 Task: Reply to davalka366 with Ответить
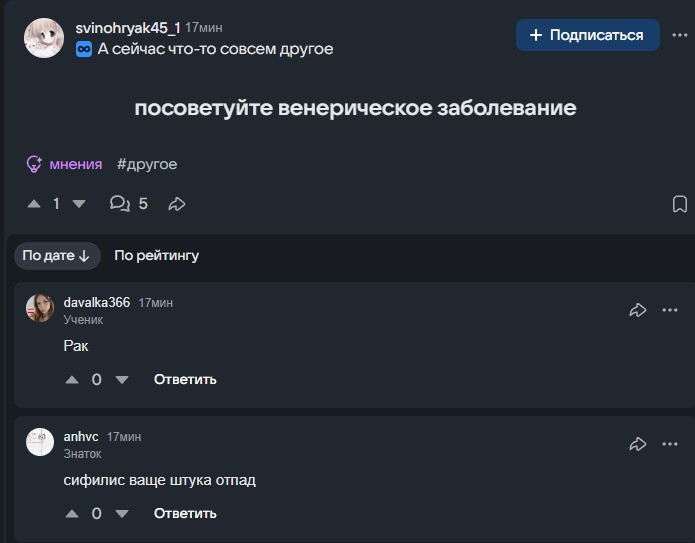pyautogui.click(x=185, y=380)
